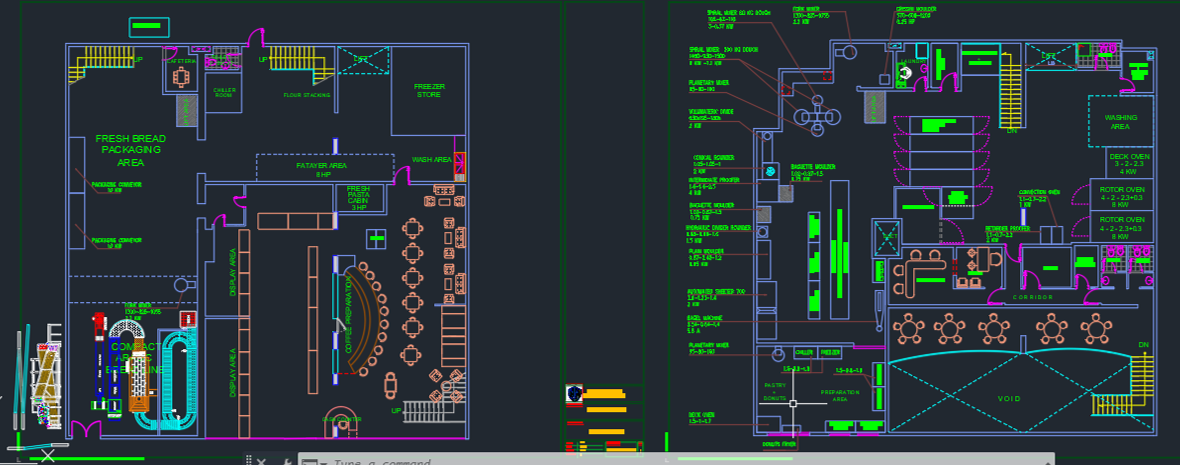Pick the CHILLER ROOM label
The height and width of the screenshot is (465, 1180).
pyautogui.click(x=223, y=93)
